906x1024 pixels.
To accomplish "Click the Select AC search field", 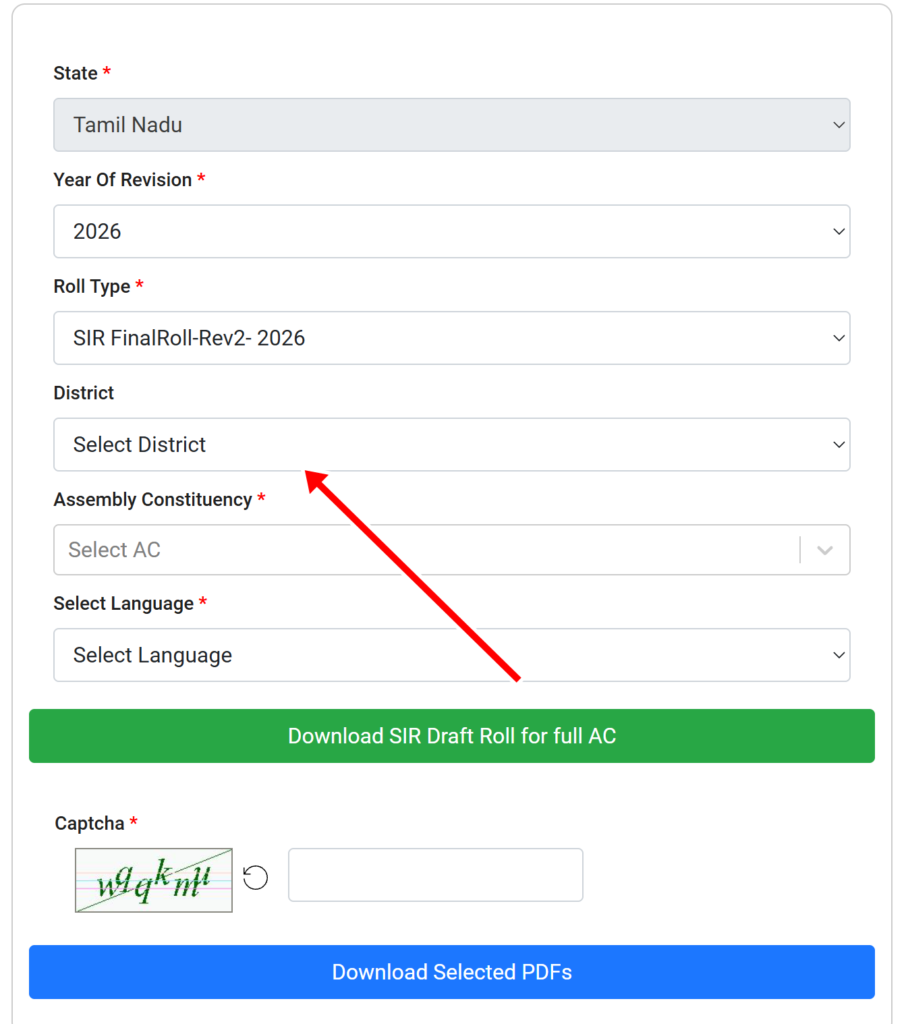I will (x=425, y=550).
